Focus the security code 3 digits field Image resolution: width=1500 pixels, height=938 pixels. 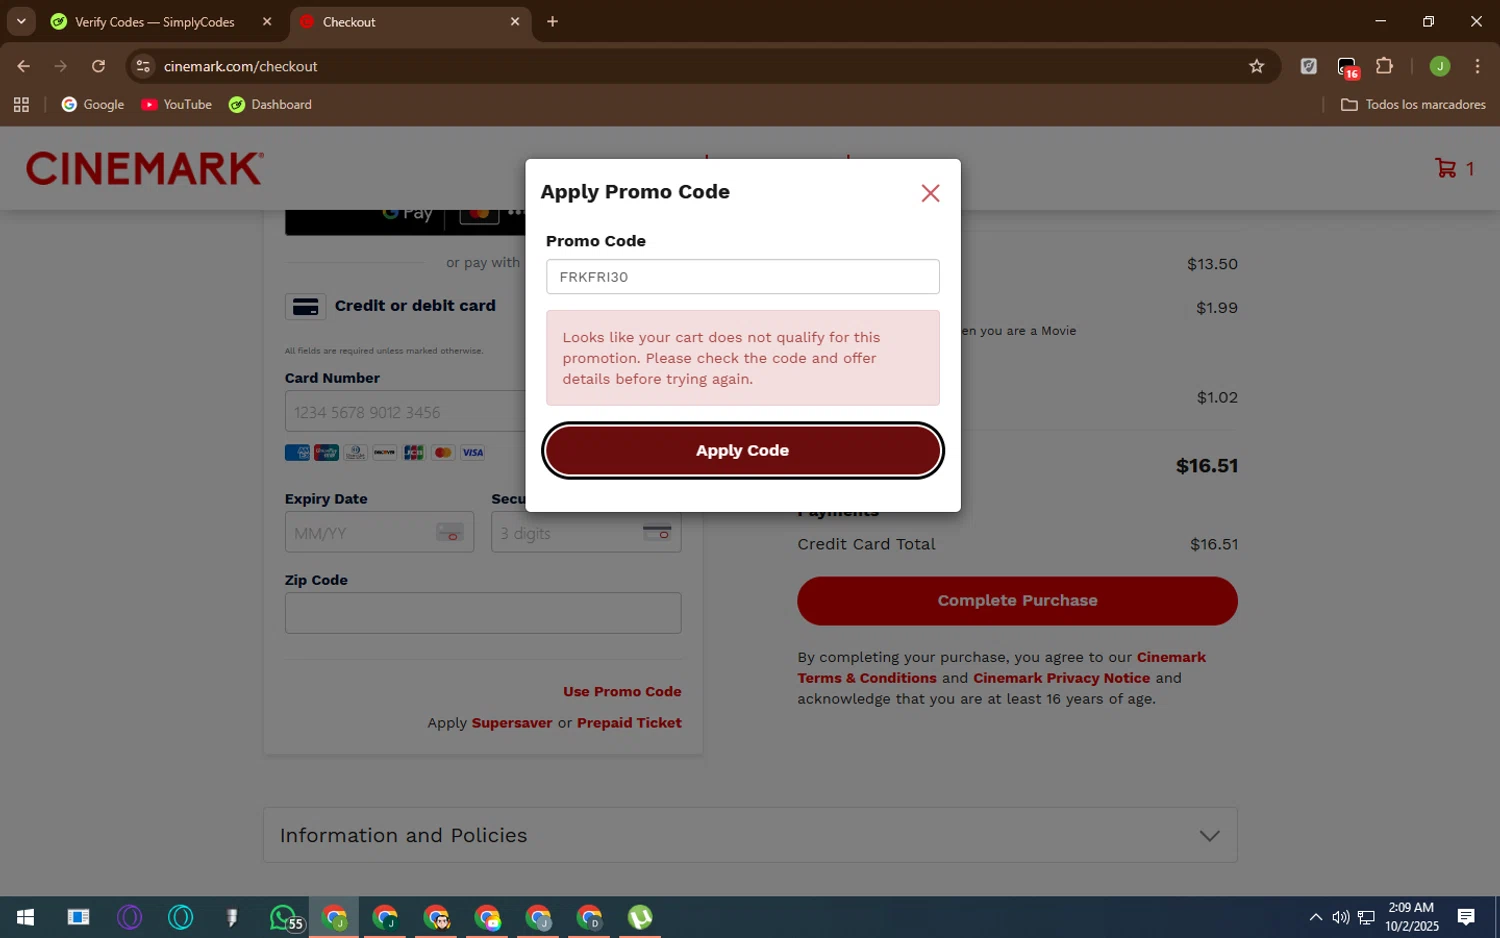click(586, 533)
